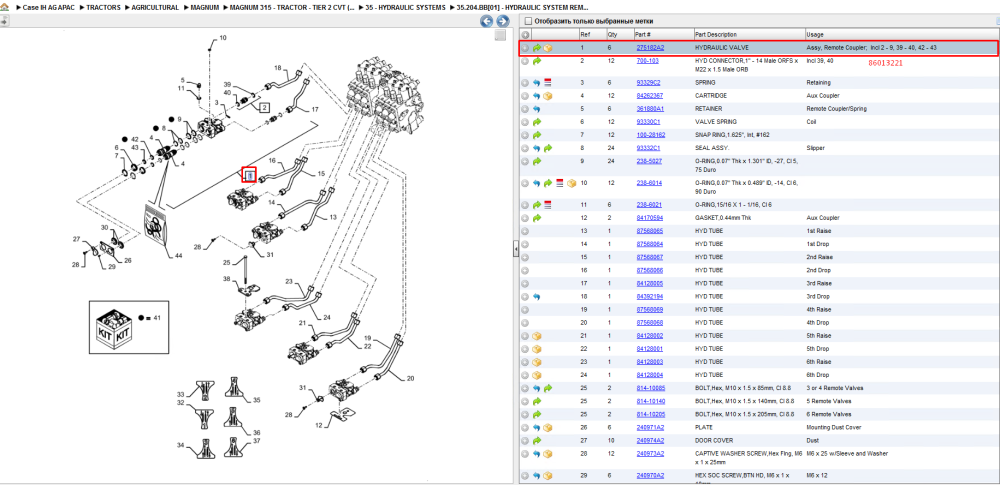
Task: Toggle select-all circle in table header
Action: coord(526,34)
